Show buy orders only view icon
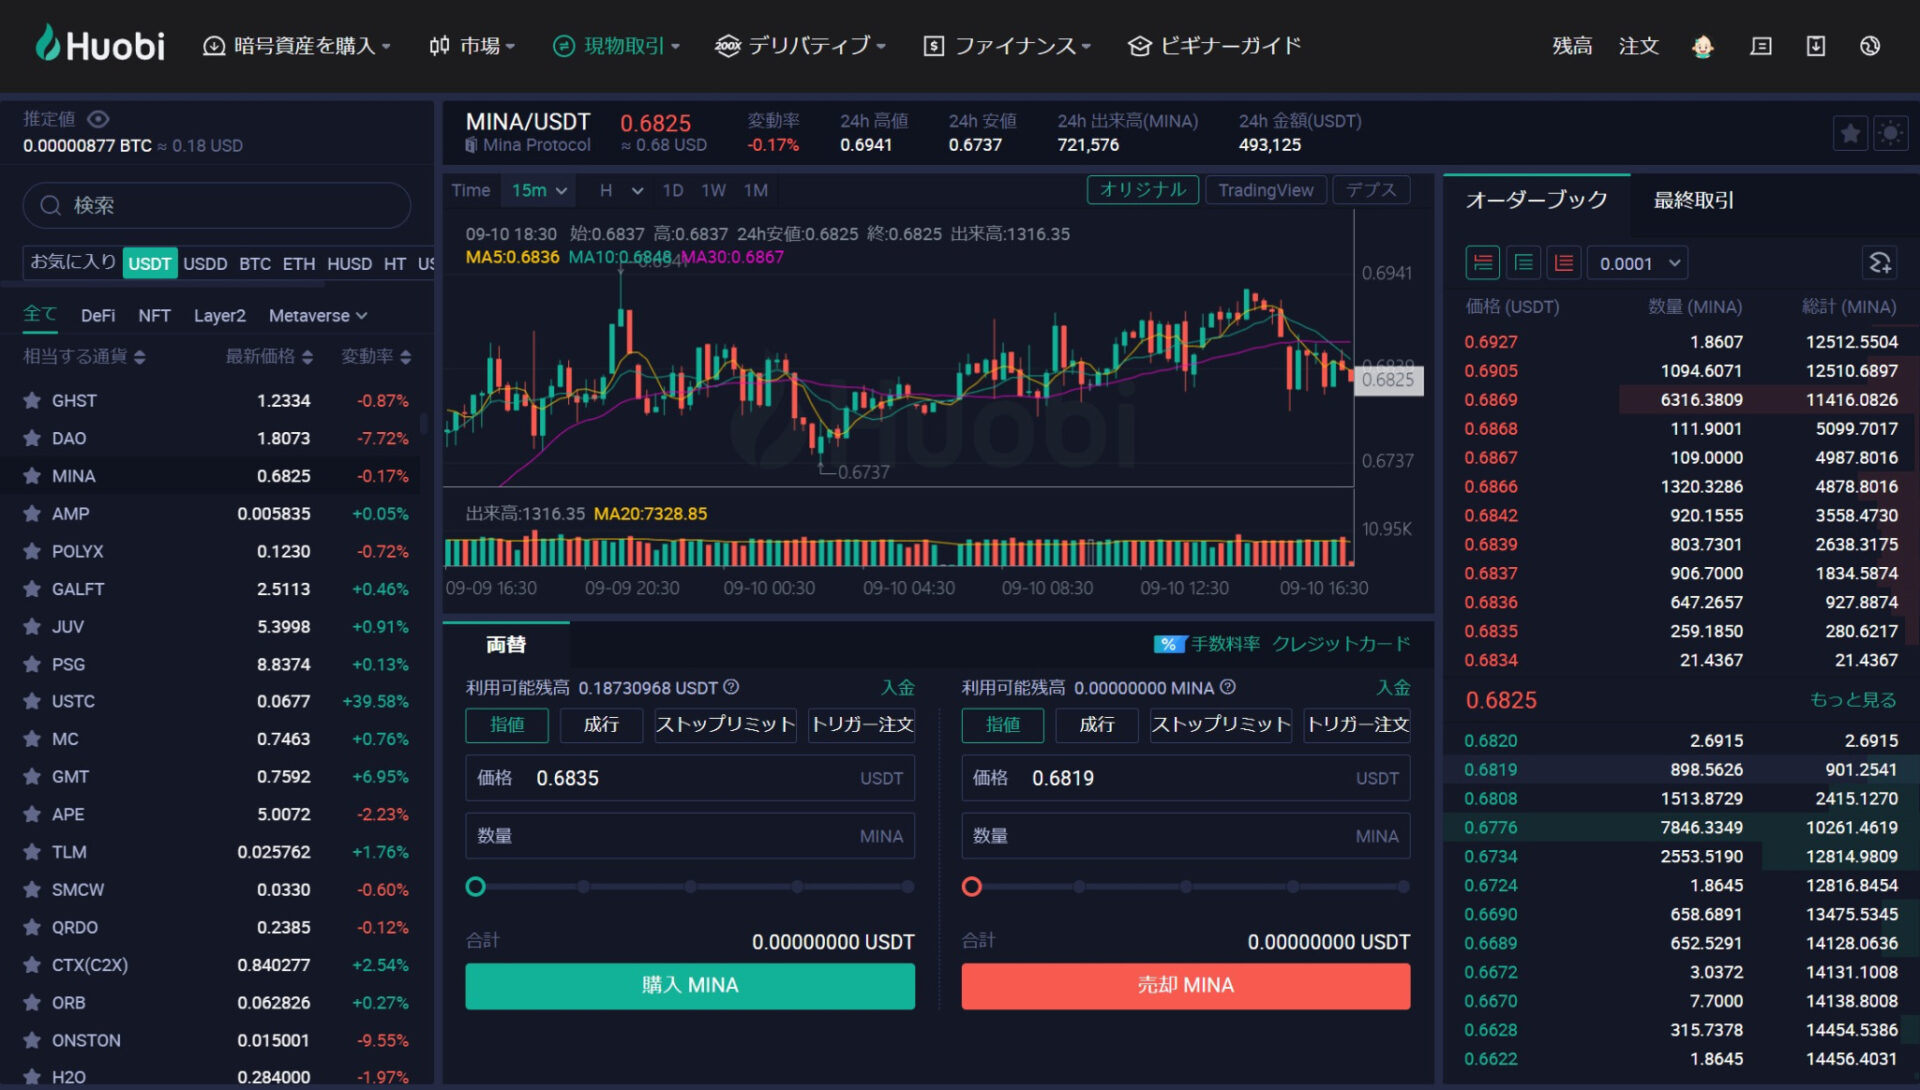 tap(1523, 263)
